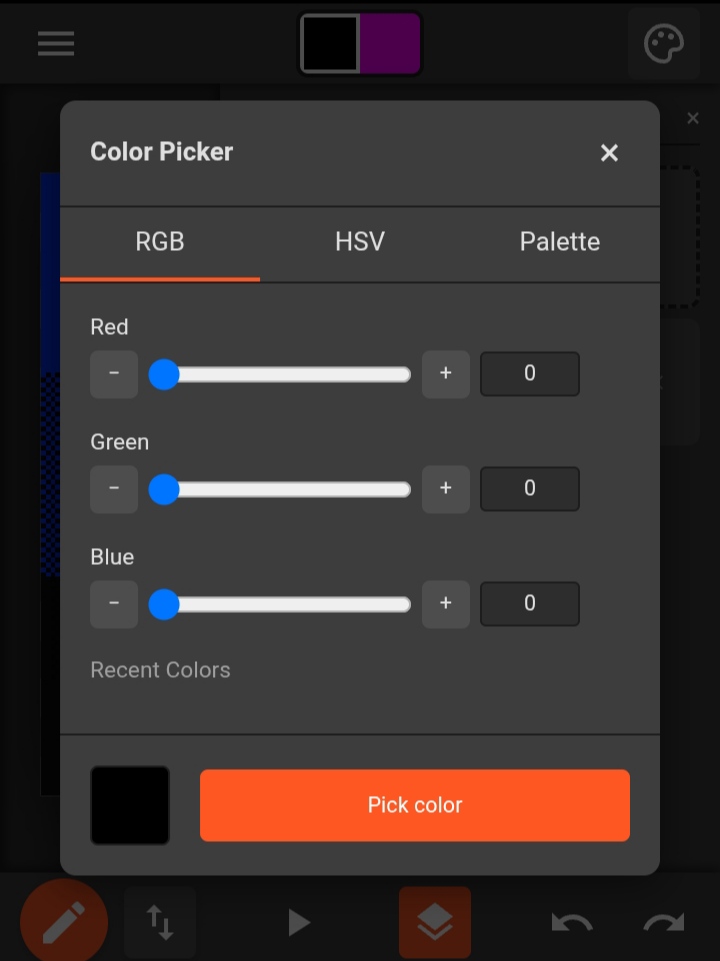
Task: Redo the last action
Action: click(663, 922)
